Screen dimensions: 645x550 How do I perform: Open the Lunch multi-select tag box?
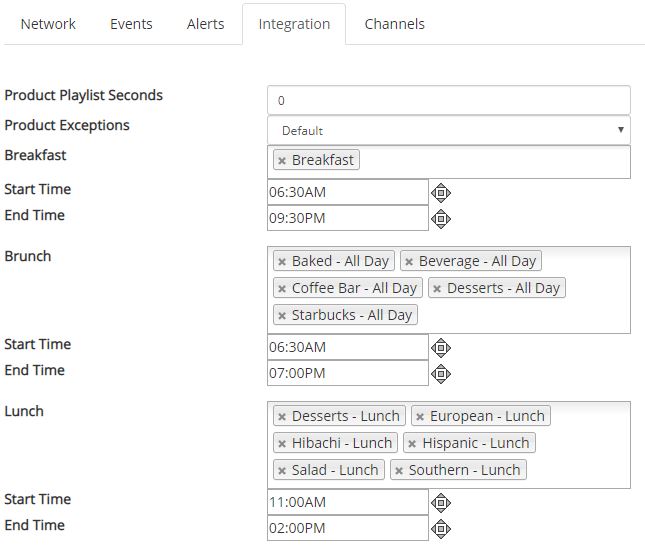pyautogui.click(x=449, y=445)
